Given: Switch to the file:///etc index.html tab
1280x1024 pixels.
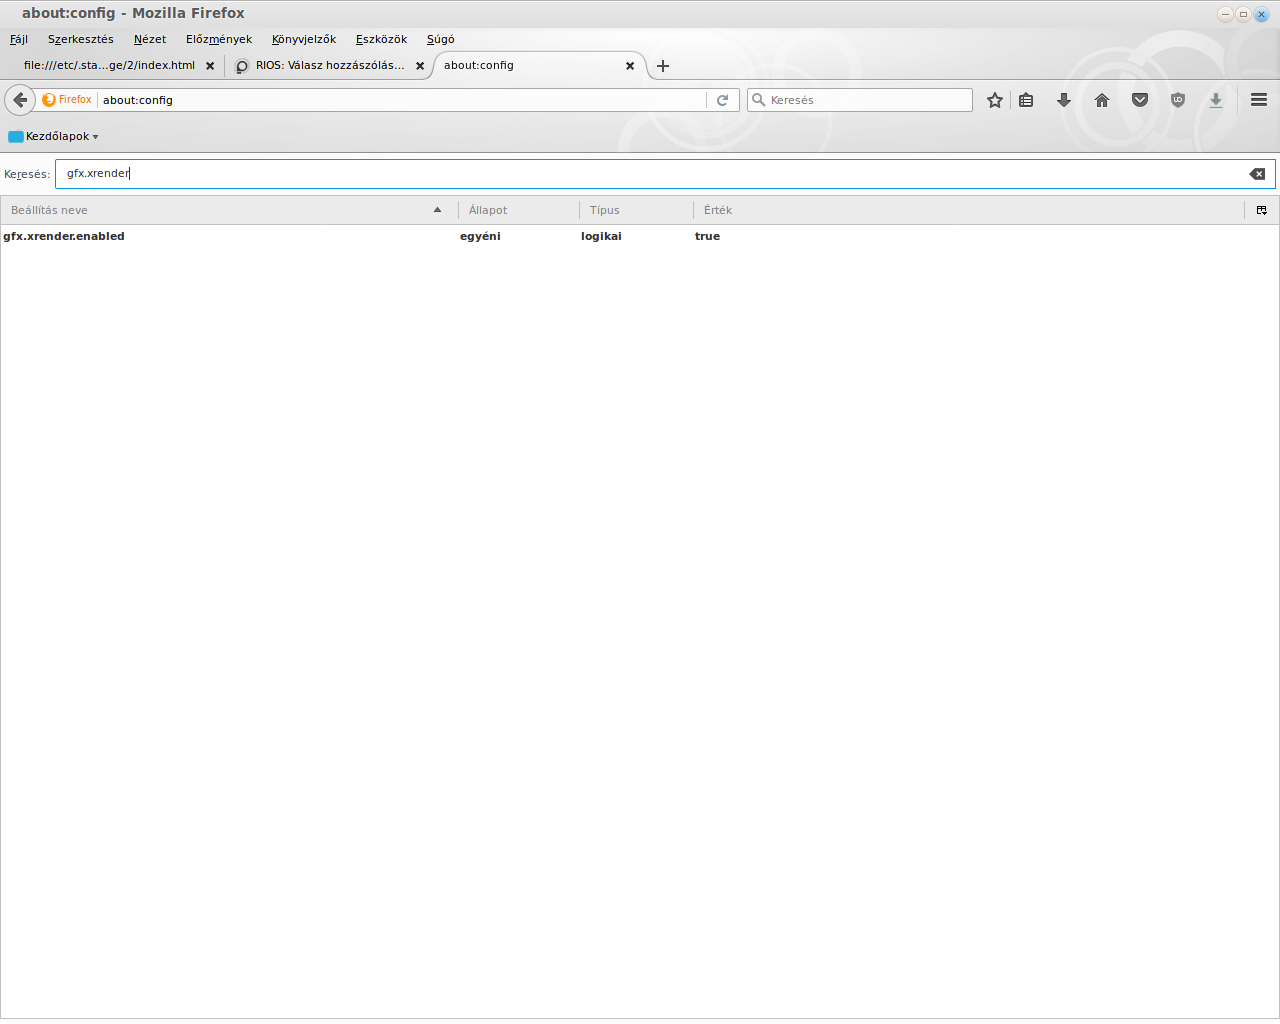Looking at the screenshot, I should pyautogui.click(x=112, y=66).
